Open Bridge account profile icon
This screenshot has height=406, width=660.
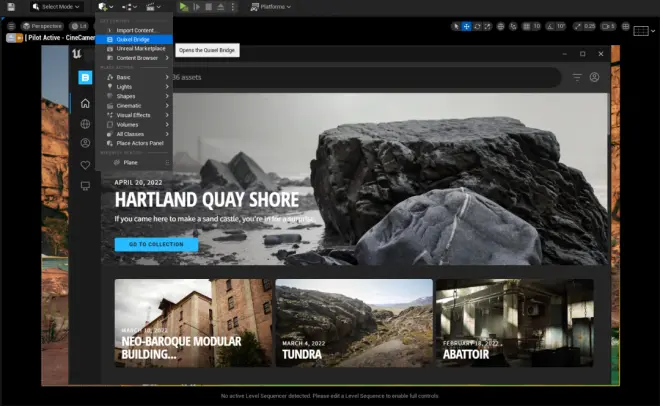pos(594,77)
